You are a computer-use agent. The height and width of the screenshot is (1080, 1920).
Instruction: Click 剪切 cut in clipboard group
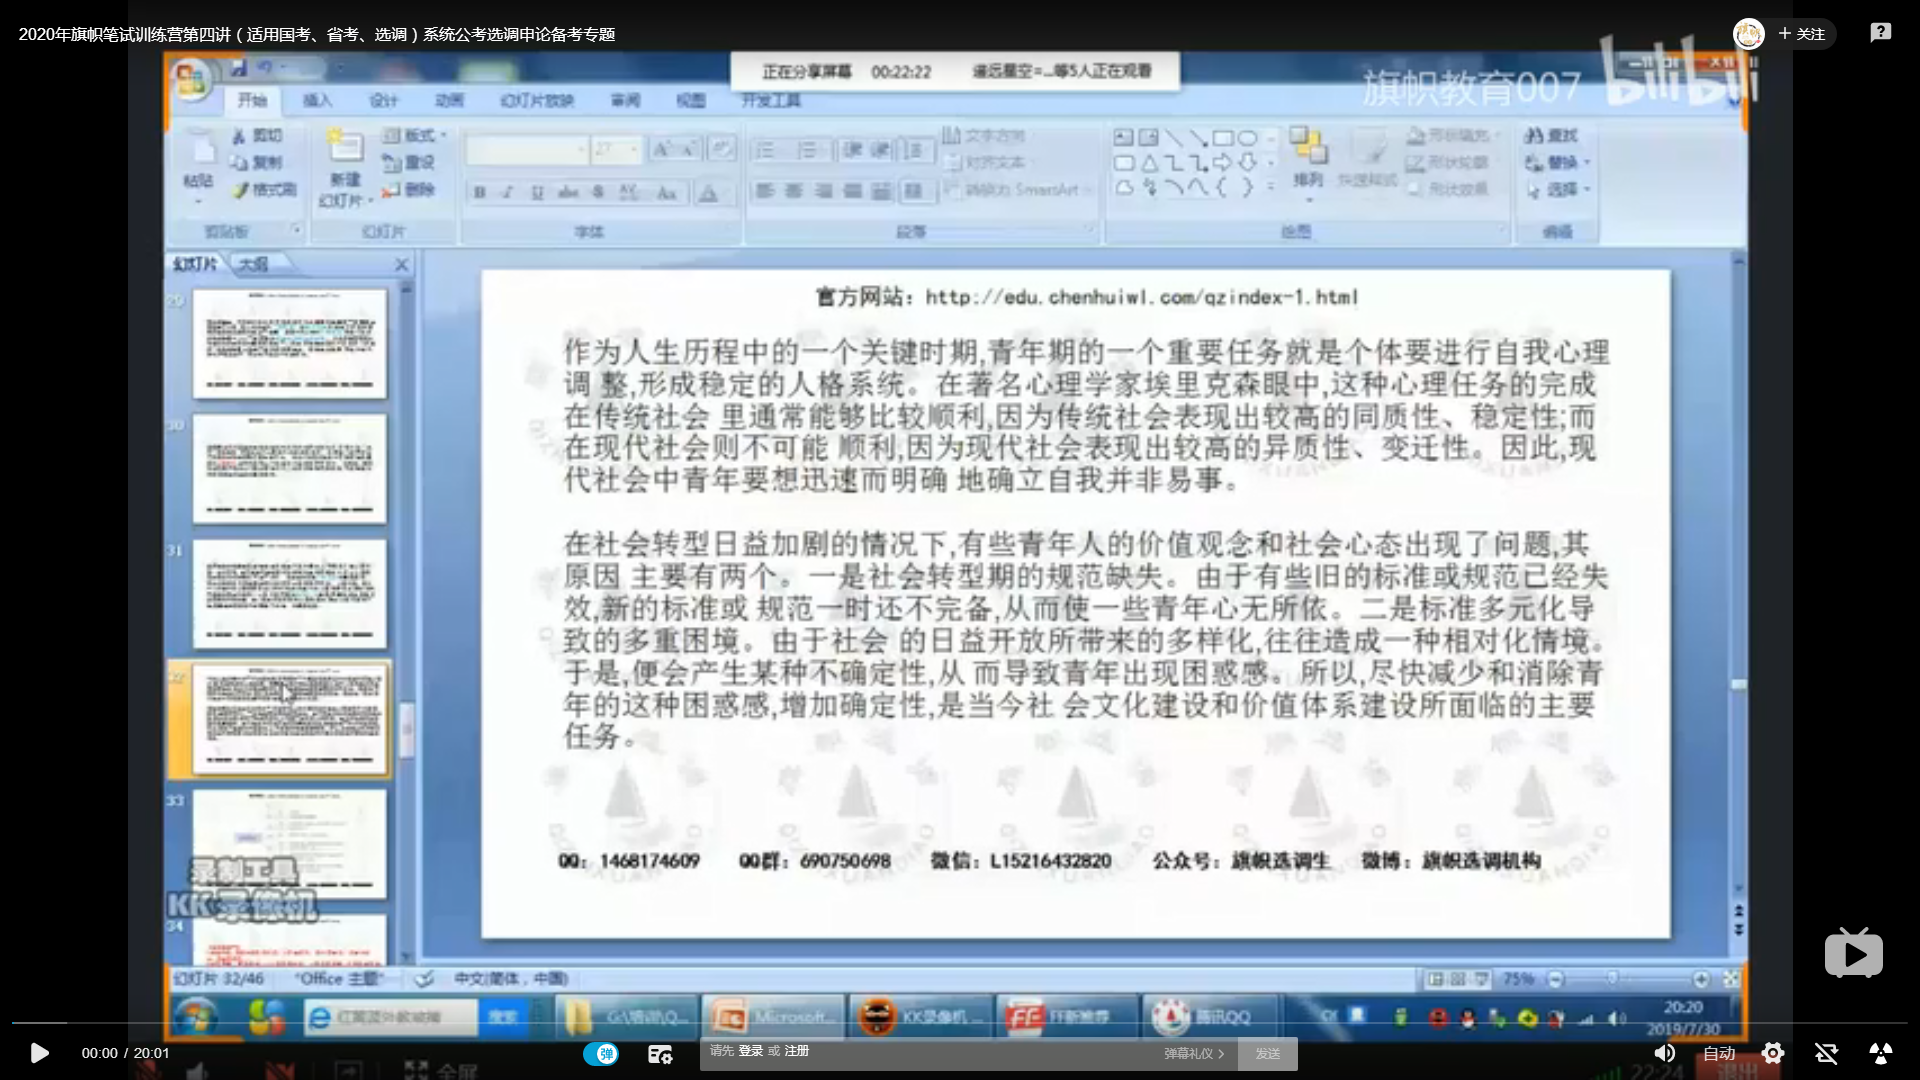(258, 136)
